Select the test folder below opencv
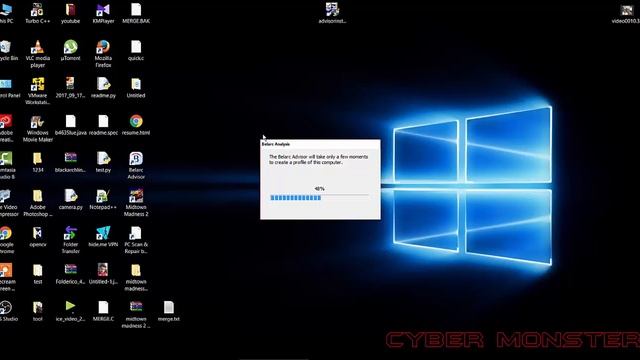Viewport: 640px width, 360px height. point(37,271)
